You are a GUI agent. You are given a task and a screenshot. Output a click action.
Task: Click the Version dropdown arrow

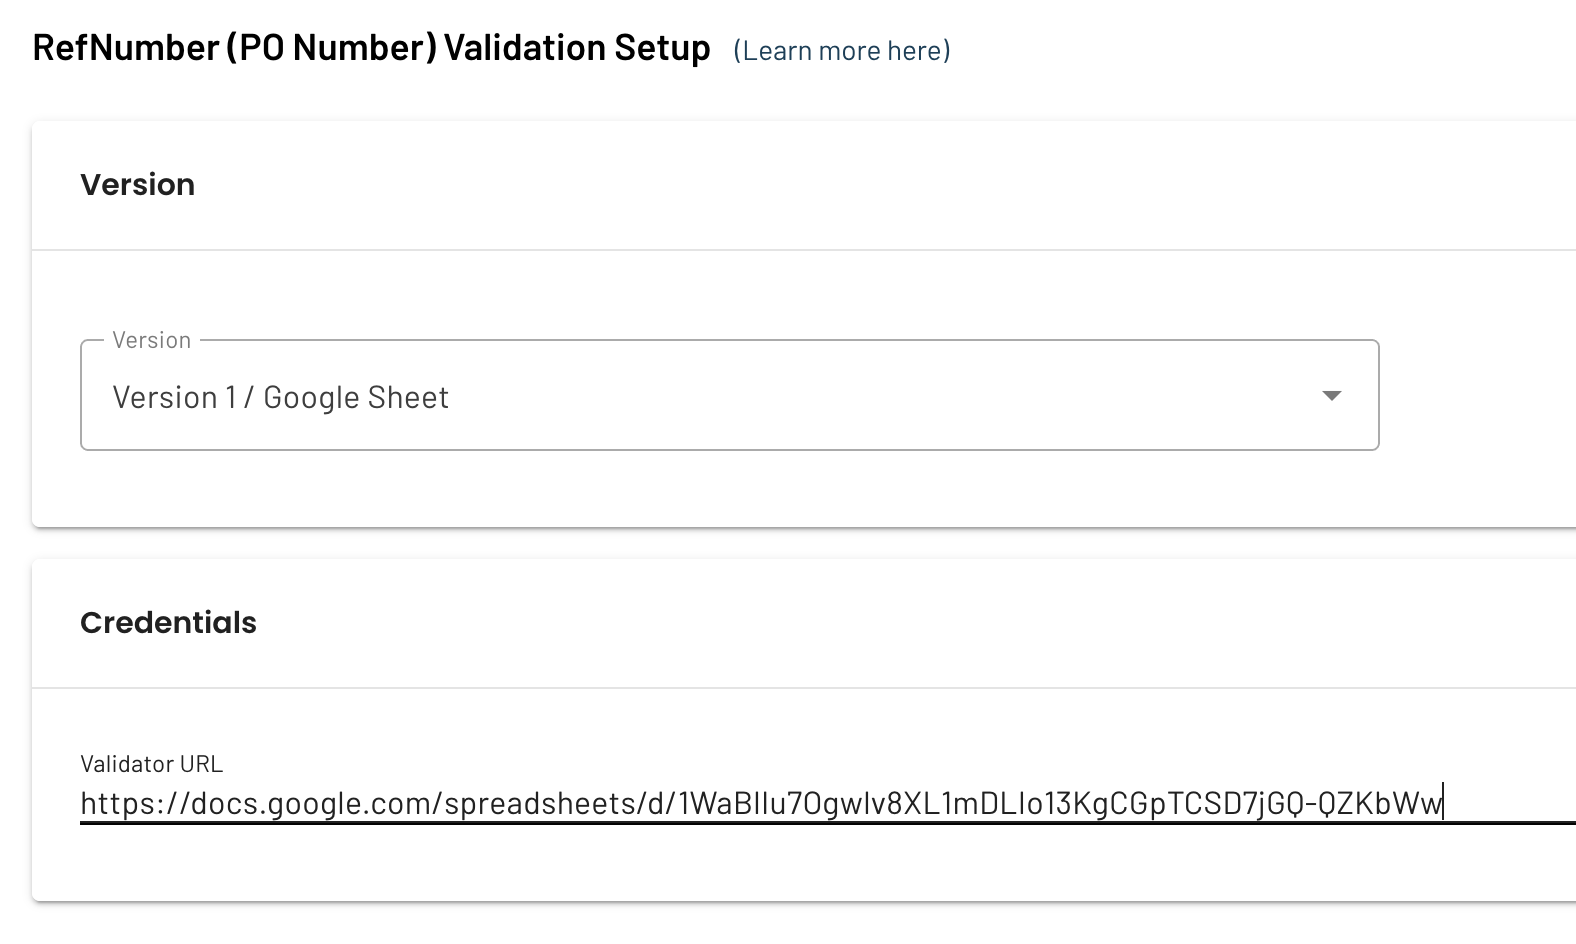tap(1331, 396)
